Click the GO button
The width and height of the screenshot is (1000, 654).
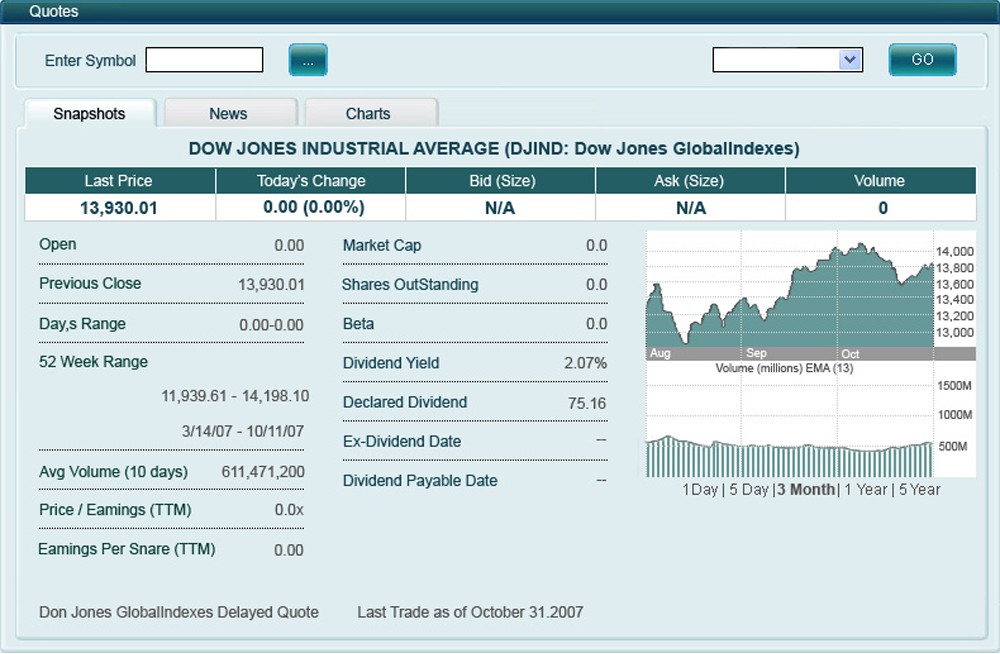point(922,60)
